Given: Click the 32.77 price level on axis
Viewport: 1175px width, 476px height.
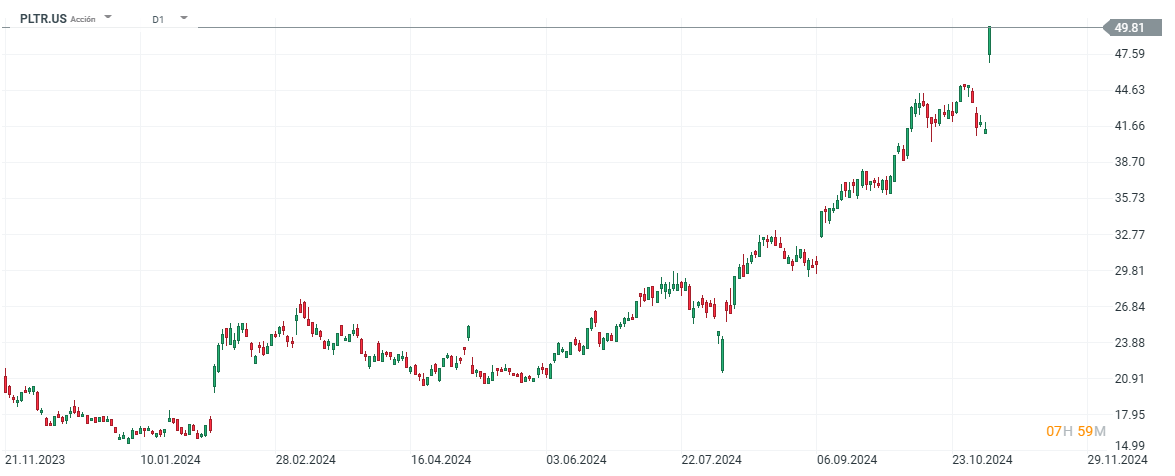Looking at the screenshot, I should point(1130,234).
